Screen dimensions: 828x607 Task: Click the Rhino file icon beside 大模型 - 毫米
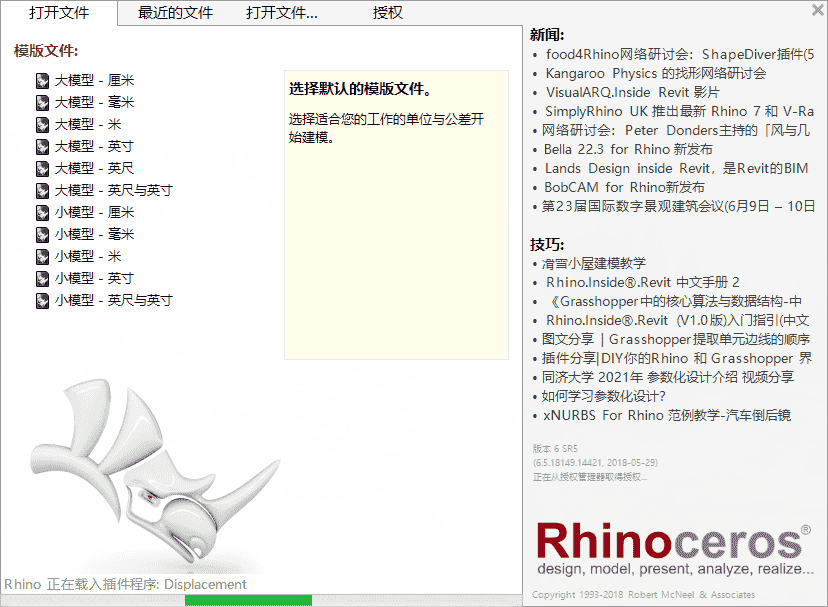[41, 101]
